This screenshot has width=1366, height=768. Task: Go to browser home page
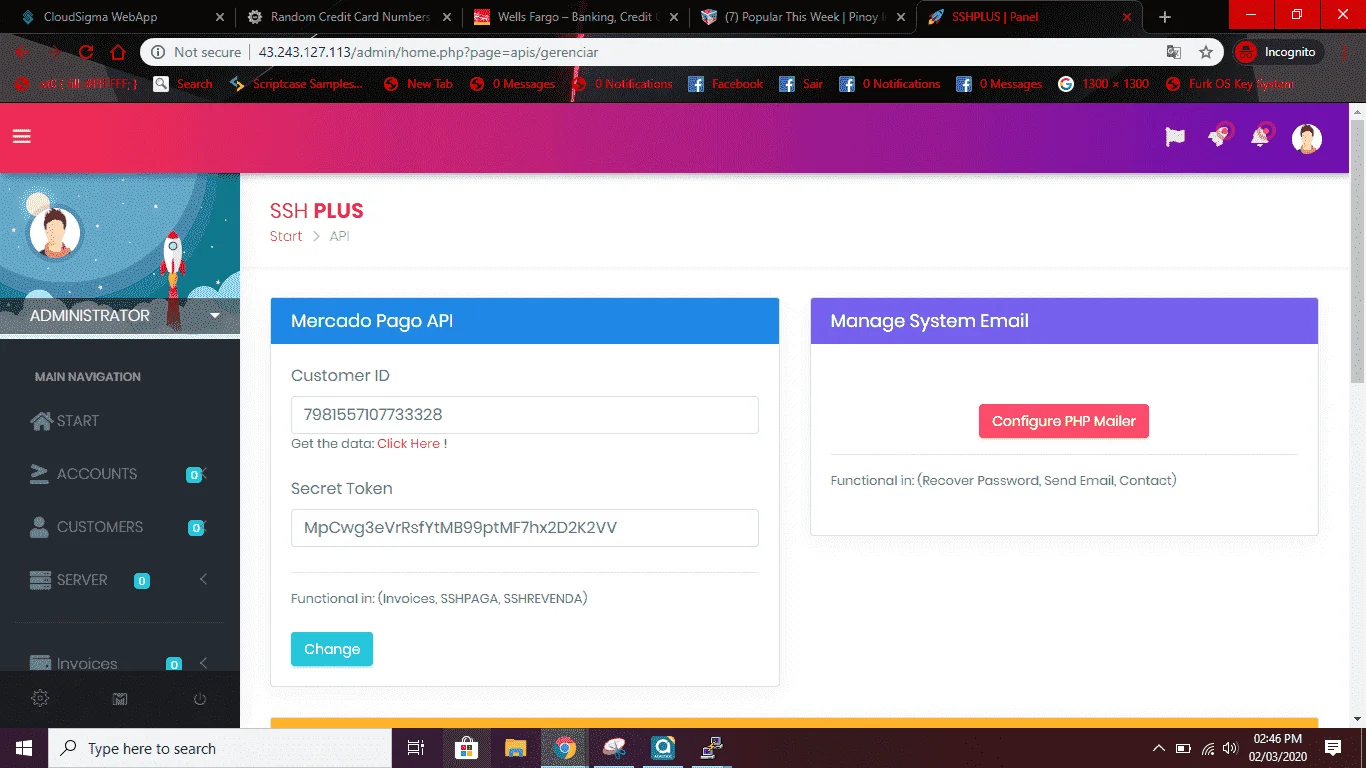[x=118, y=52]
